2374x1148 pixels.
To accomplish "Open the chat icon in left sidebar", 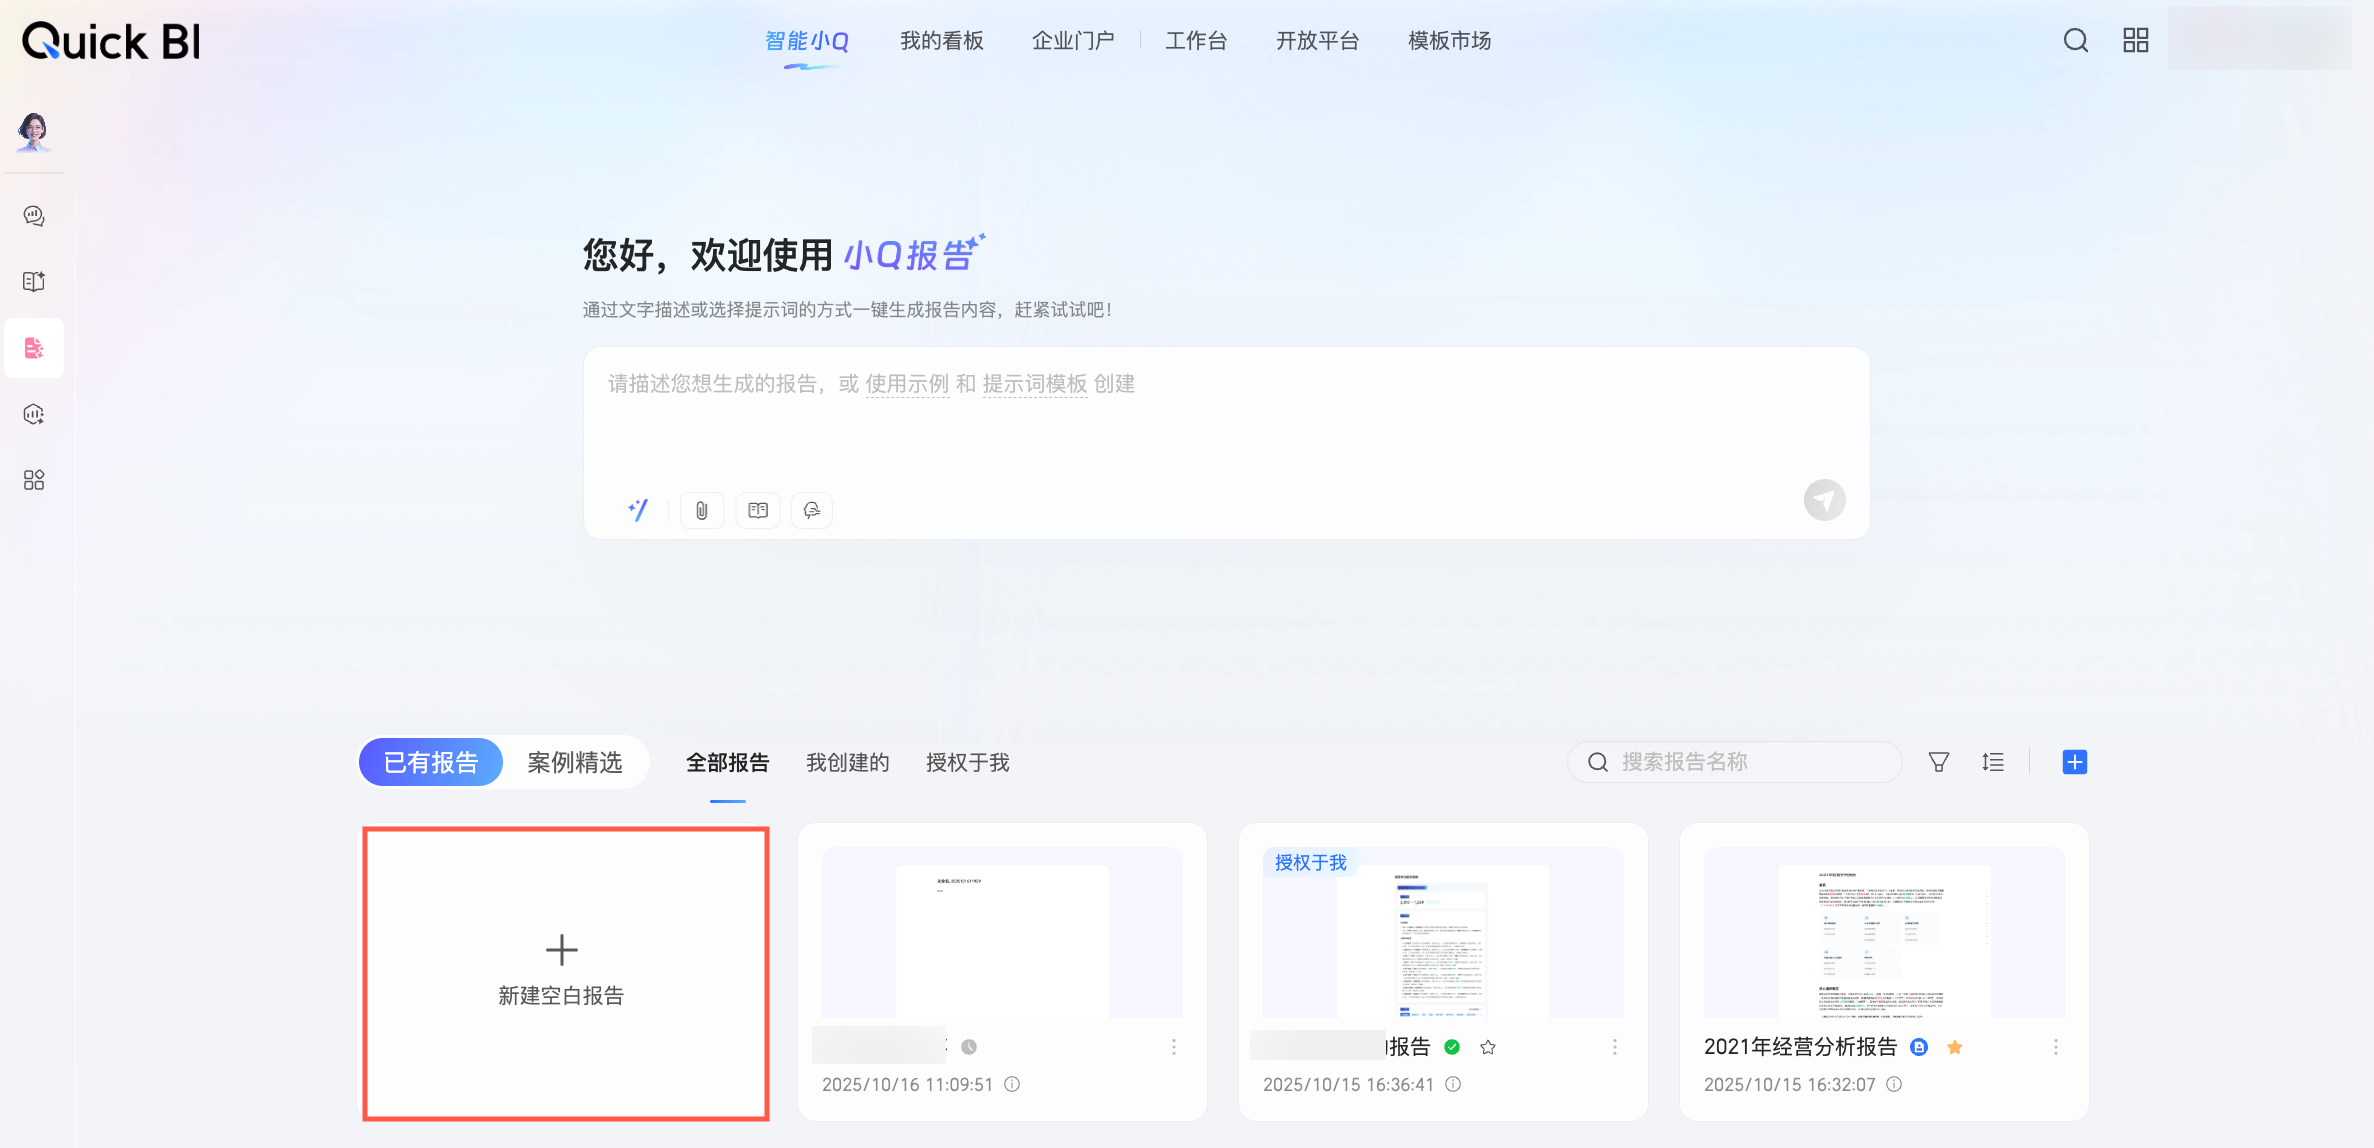I will pos(34,216).
